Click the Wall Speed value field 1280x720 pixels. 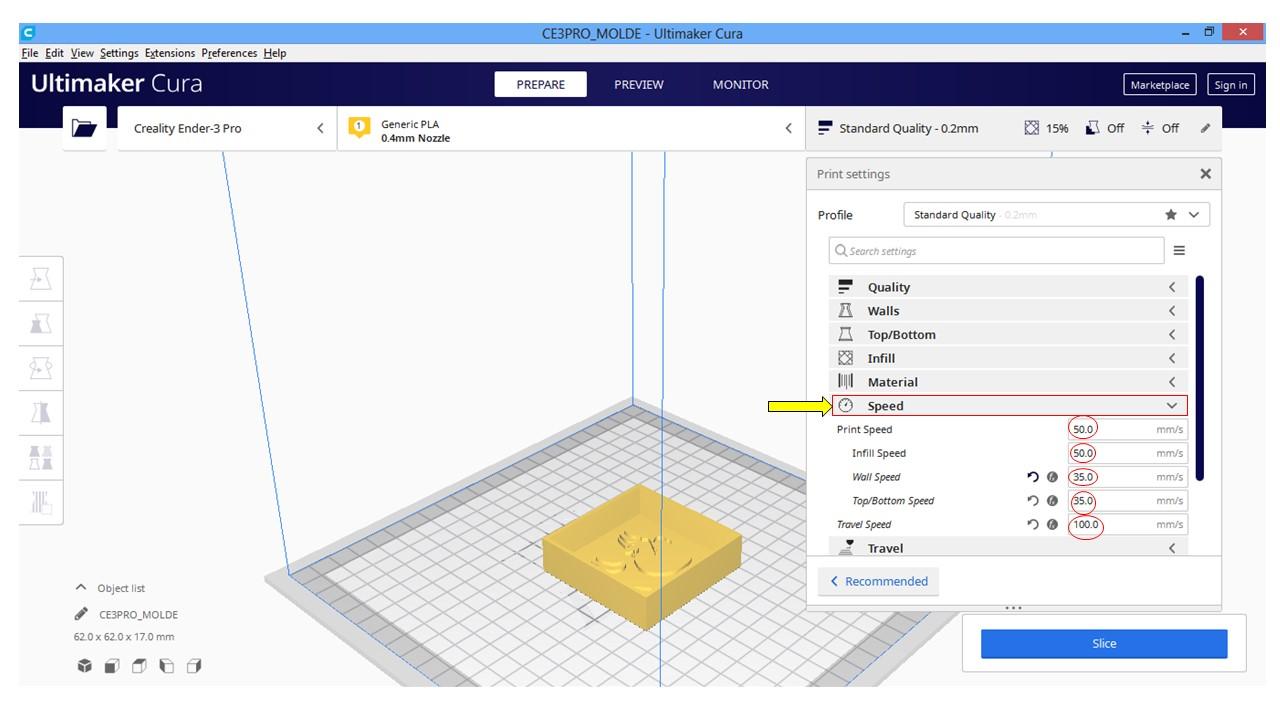coord(1127,477)
